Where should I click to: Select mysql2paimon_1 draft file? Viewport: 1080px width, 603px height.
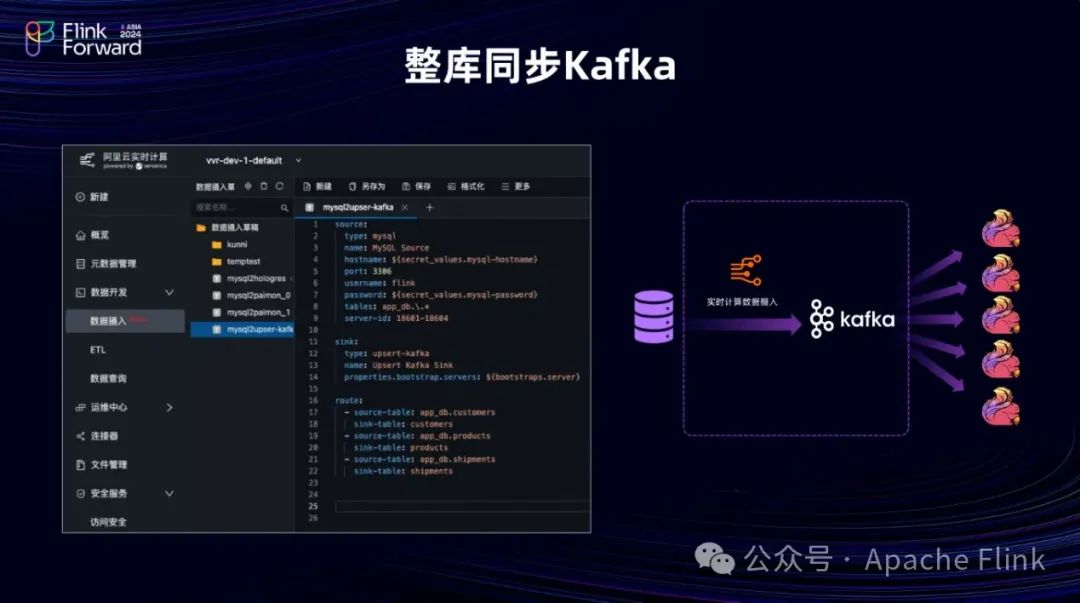258,312
